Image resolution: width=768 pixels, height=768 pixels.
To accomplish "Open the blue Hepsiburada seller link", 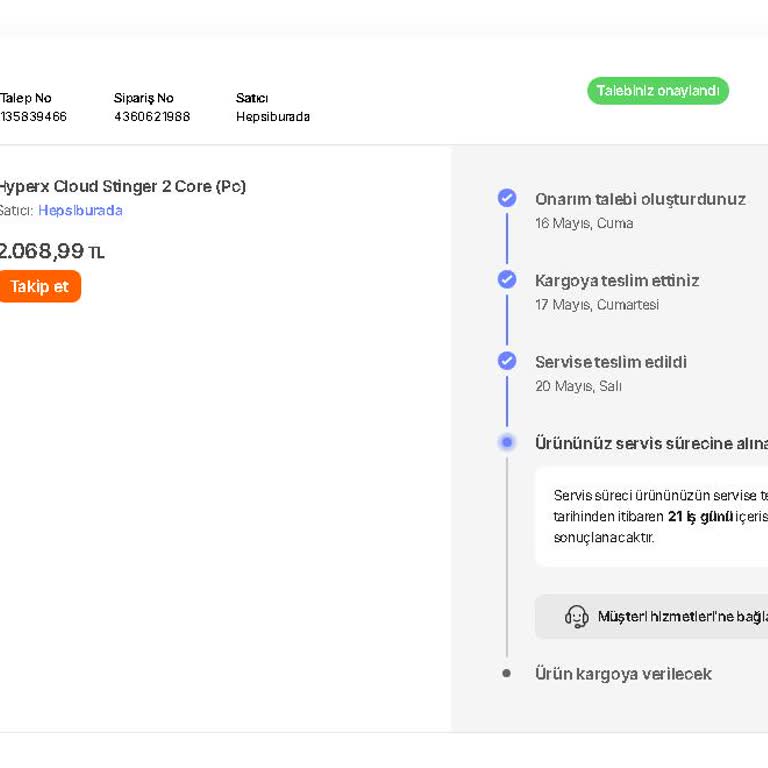I will click(80, 211).
